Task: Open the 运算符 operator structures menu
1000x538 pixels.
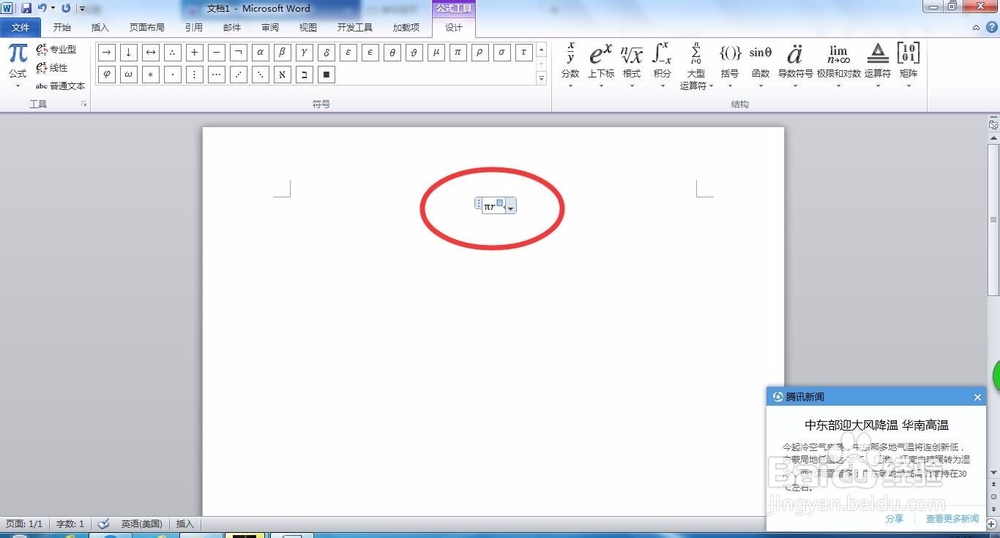Action: pos(878,65)
